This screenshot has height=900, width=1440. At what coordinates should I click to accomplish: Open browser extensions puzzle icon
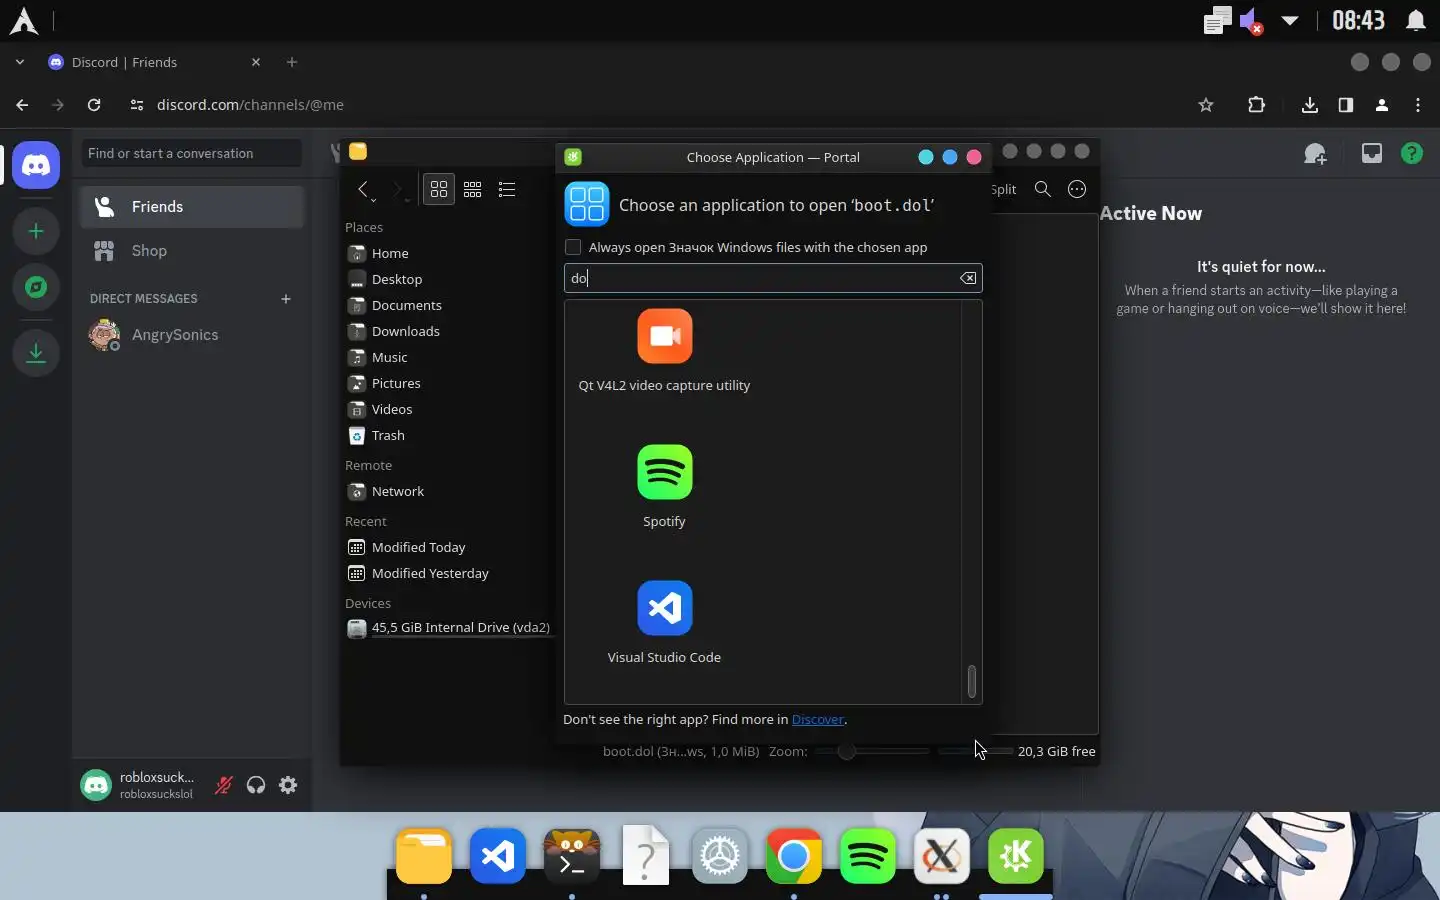[1257, 105]
